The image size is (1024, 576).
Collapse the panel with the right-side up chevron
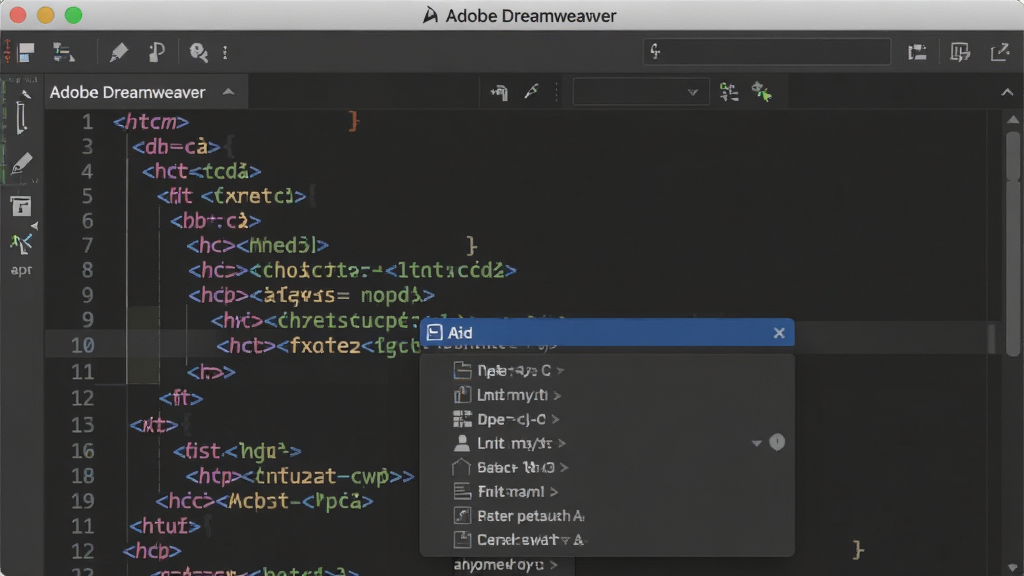(x=1007, y=93)
